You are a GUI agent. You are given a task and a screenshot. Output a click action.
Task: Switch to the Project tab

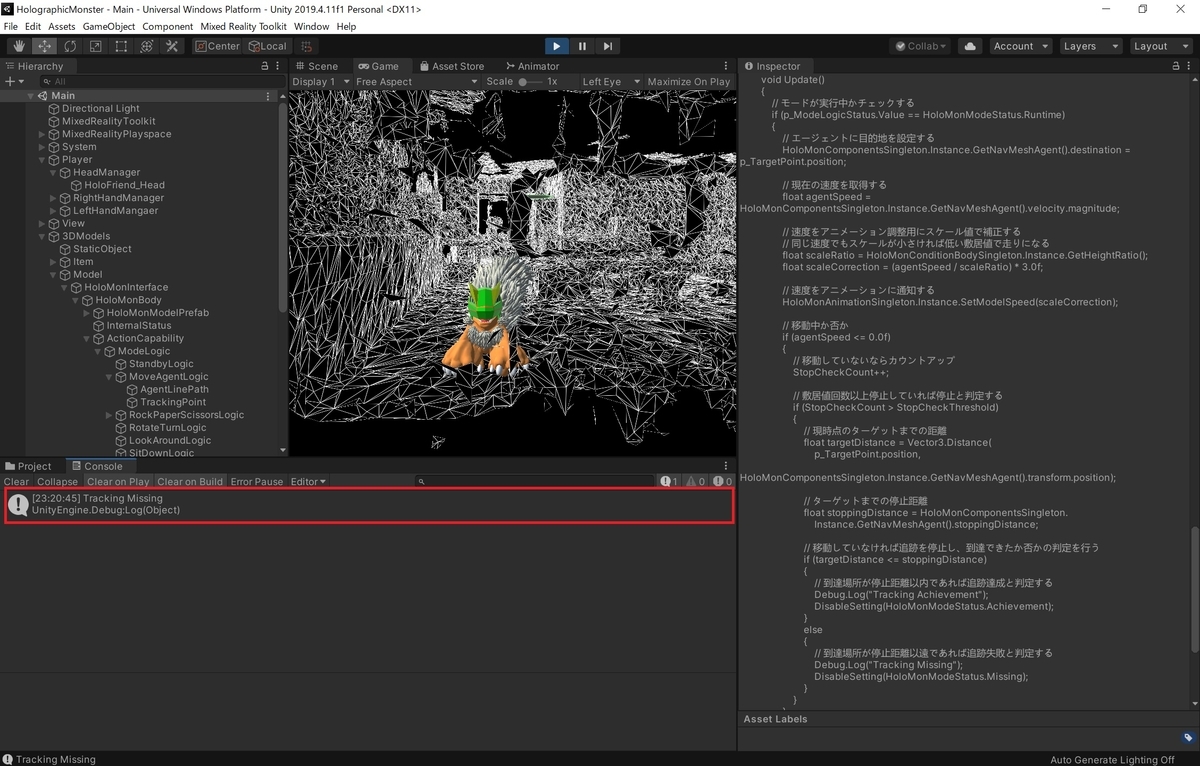coord(28,466)
